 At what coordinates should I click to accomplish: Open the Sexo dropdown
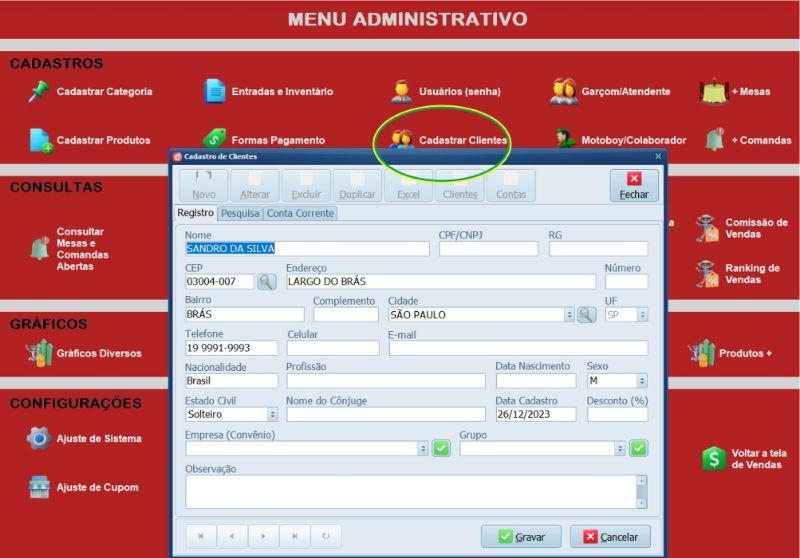point(641,381)
